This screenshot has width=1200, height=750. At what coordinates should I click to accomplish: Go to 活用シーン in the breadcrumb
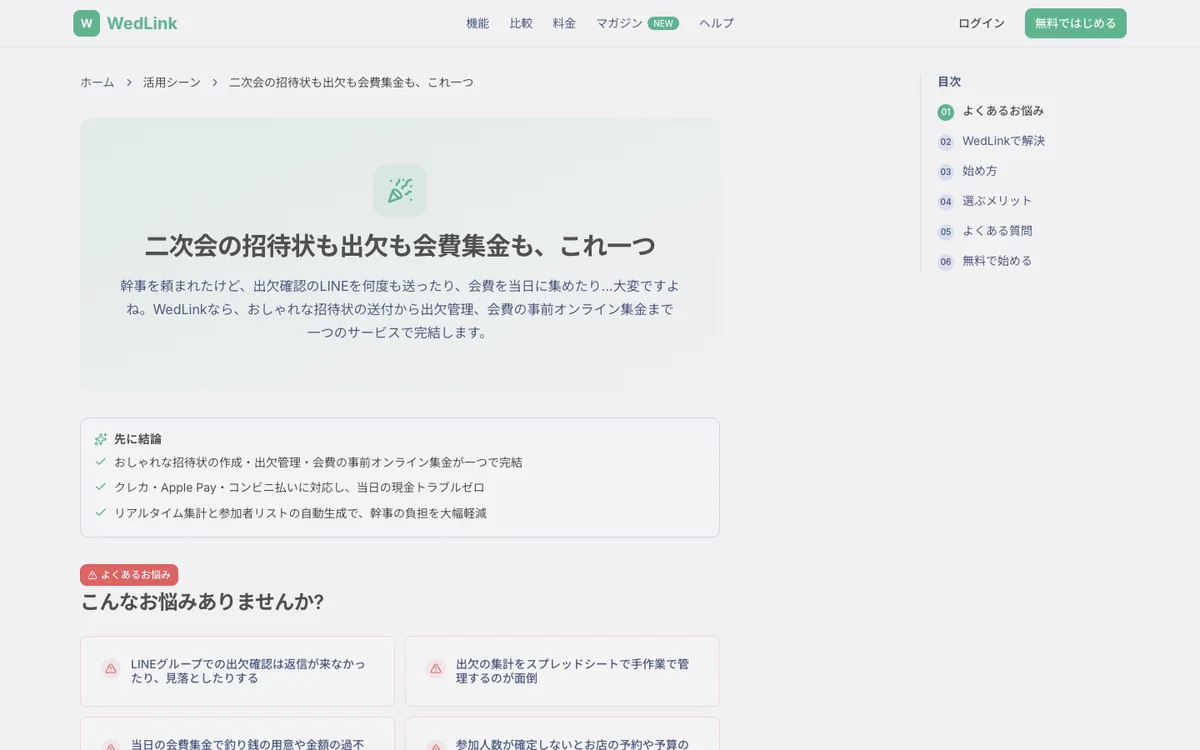point(172,82)
